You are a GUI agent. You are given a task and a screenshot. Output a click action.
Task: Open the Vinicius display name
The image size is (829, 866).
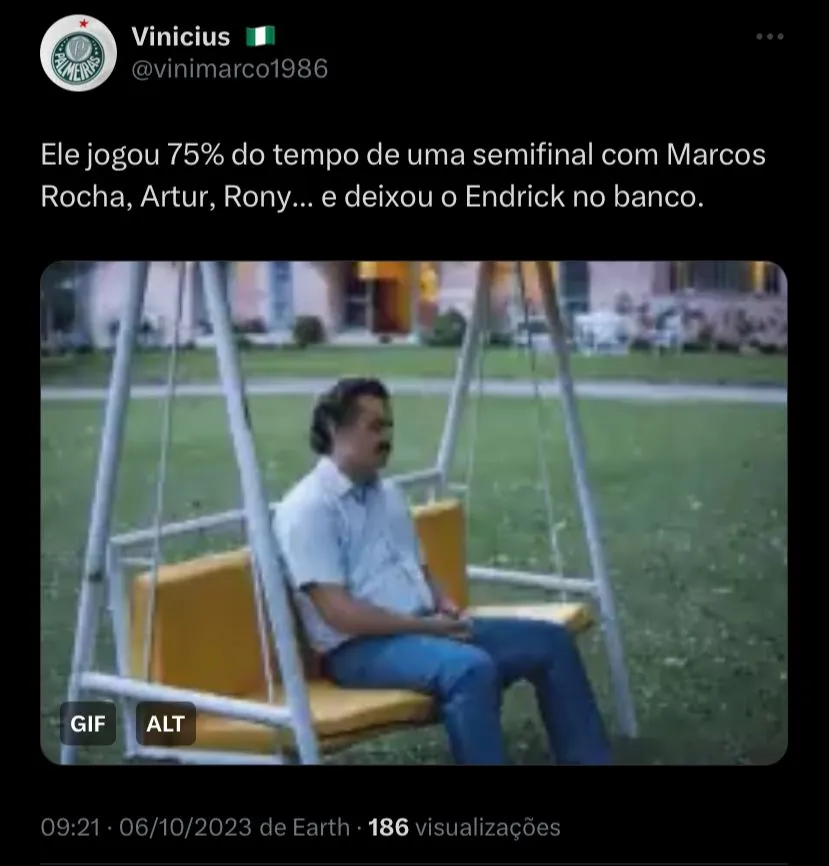point(181,37)
